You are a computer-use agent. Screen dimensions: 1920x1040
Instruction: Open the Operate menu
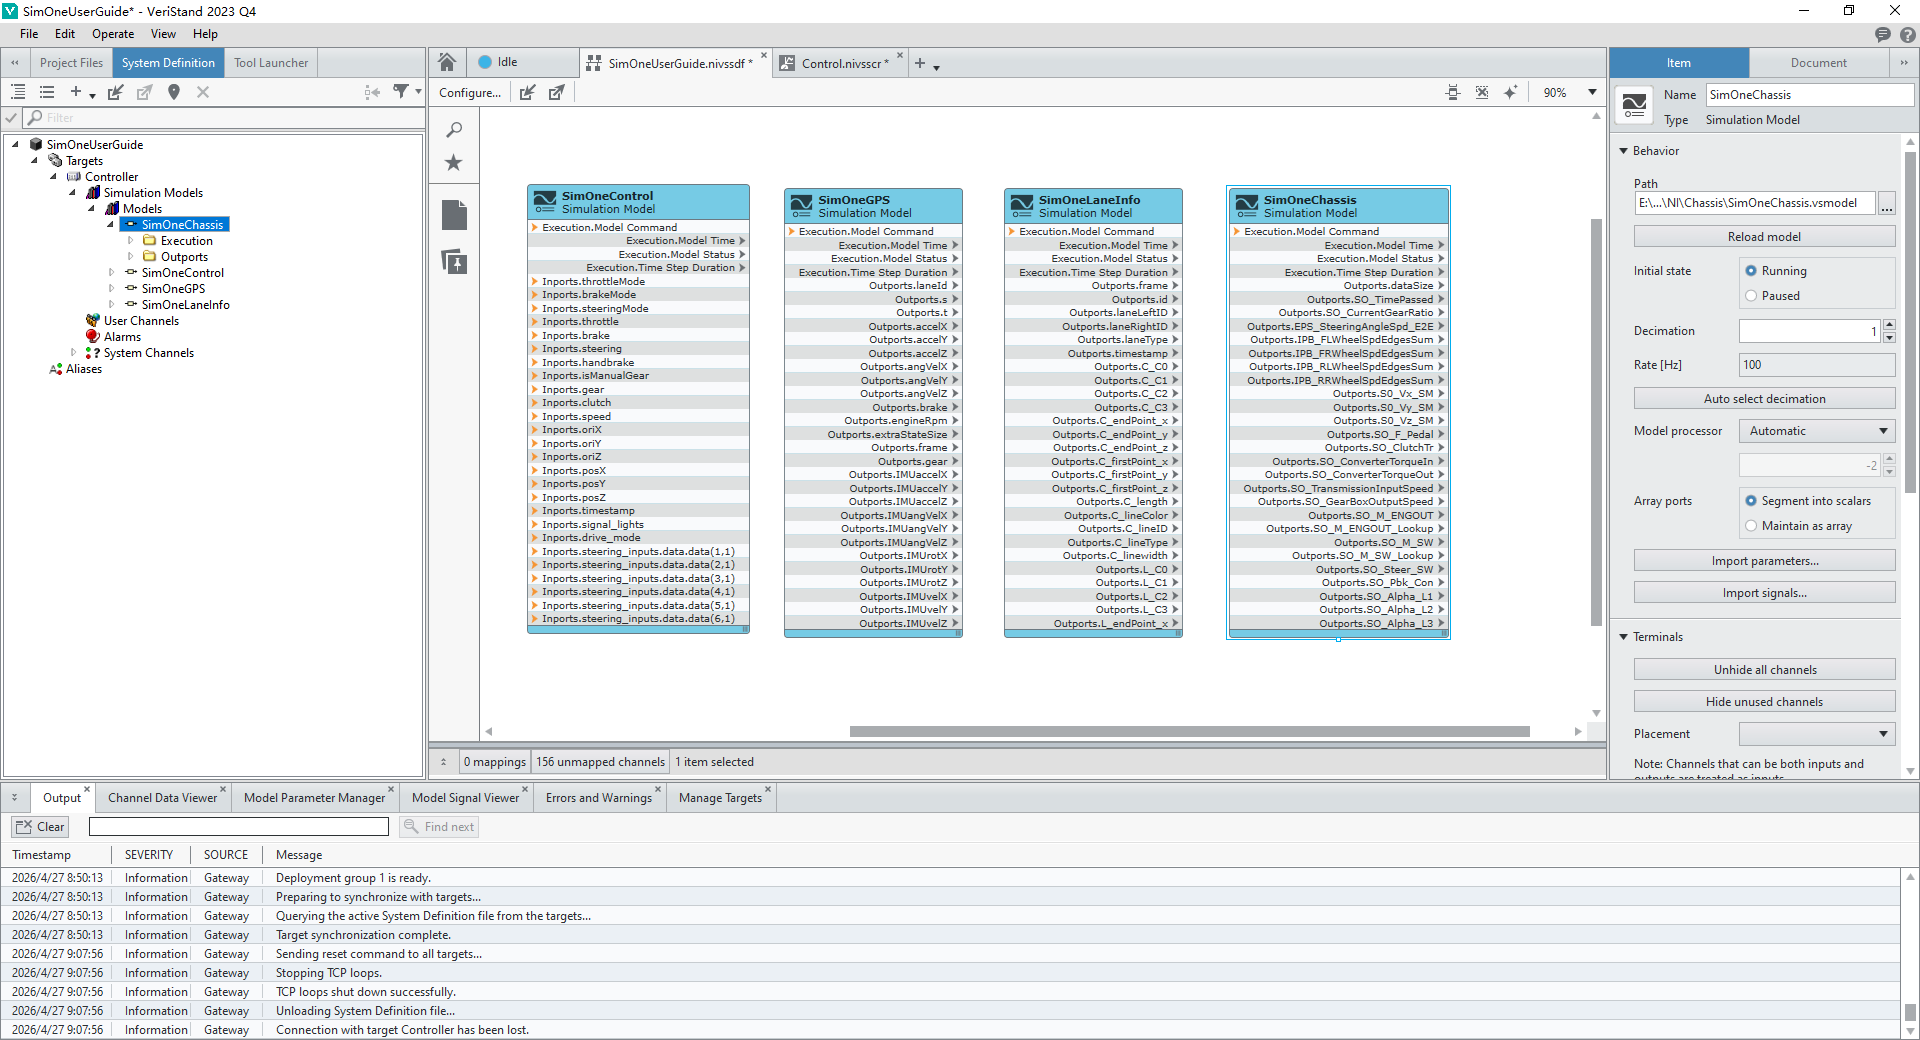tap(113, 34)
